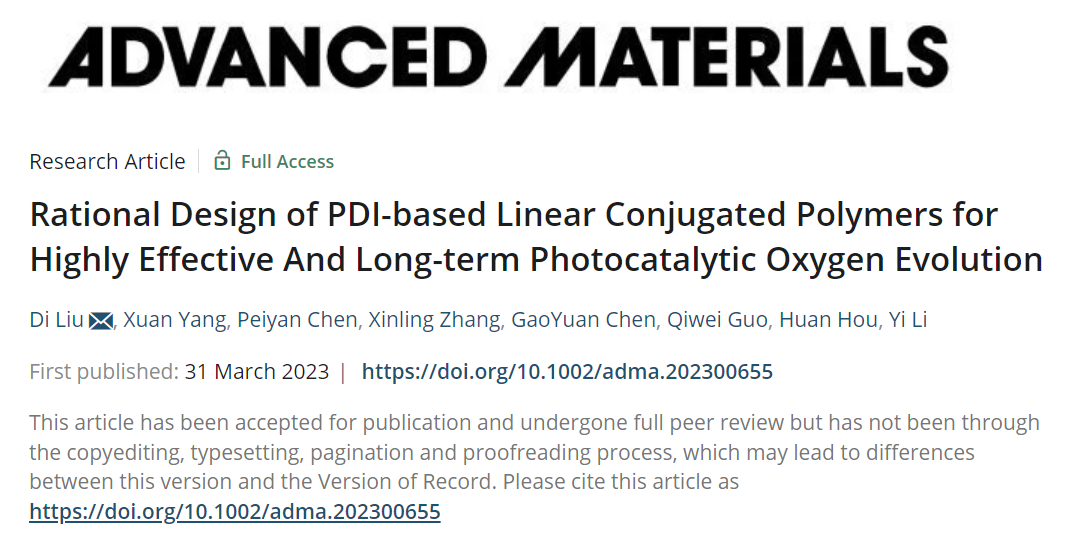Select author Peiyan Chen

pos(297,320)
